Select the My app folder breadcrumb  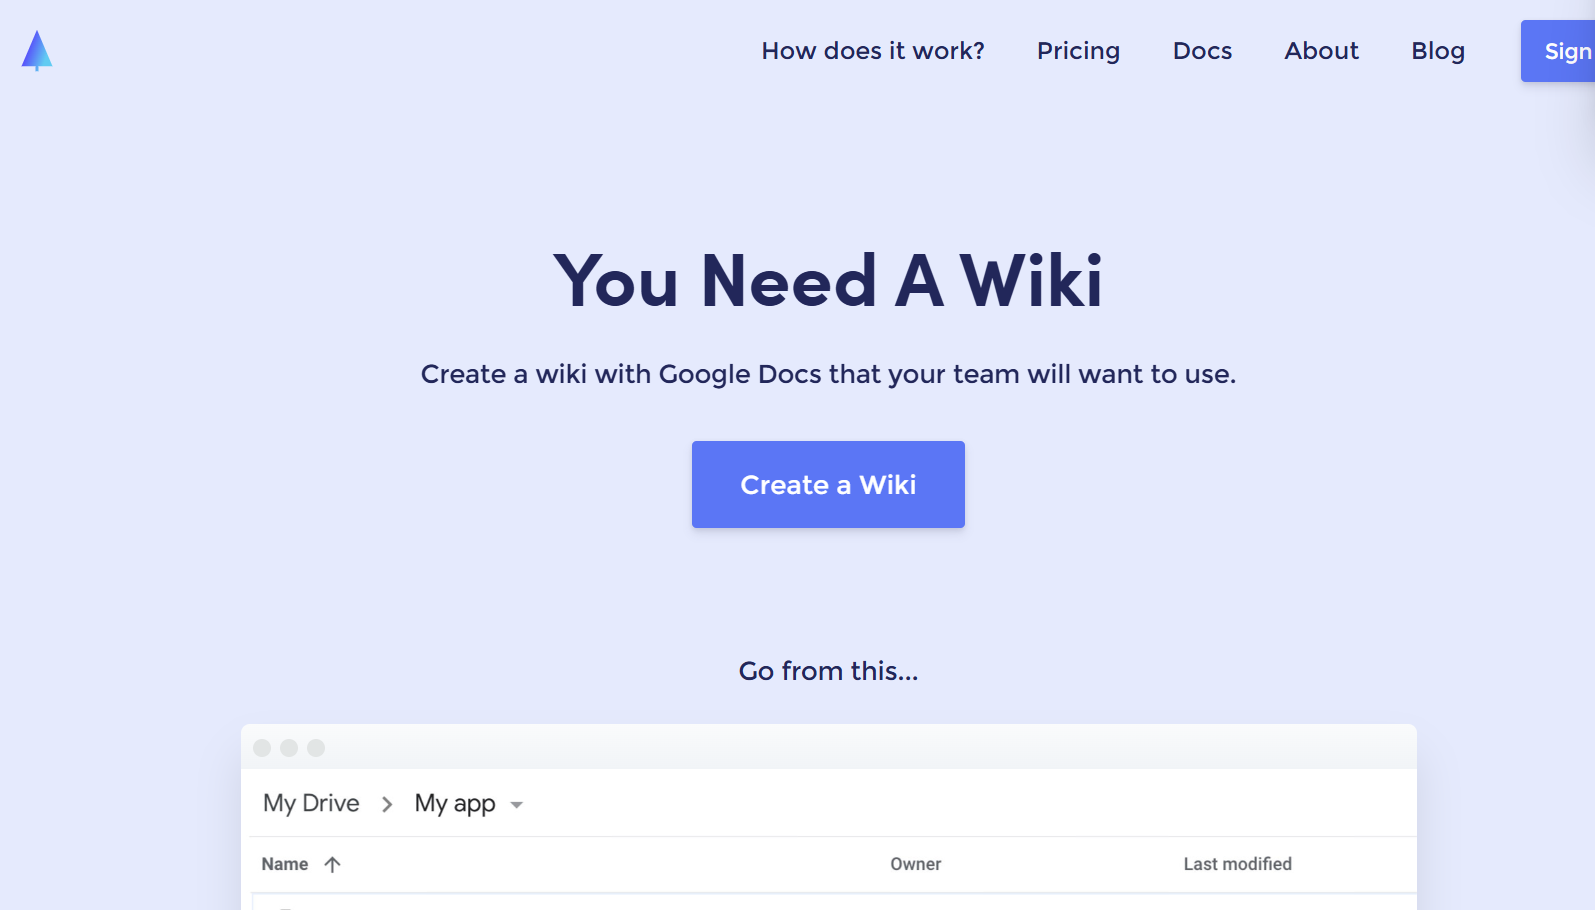pyautogui.click(x=455, y=803)
